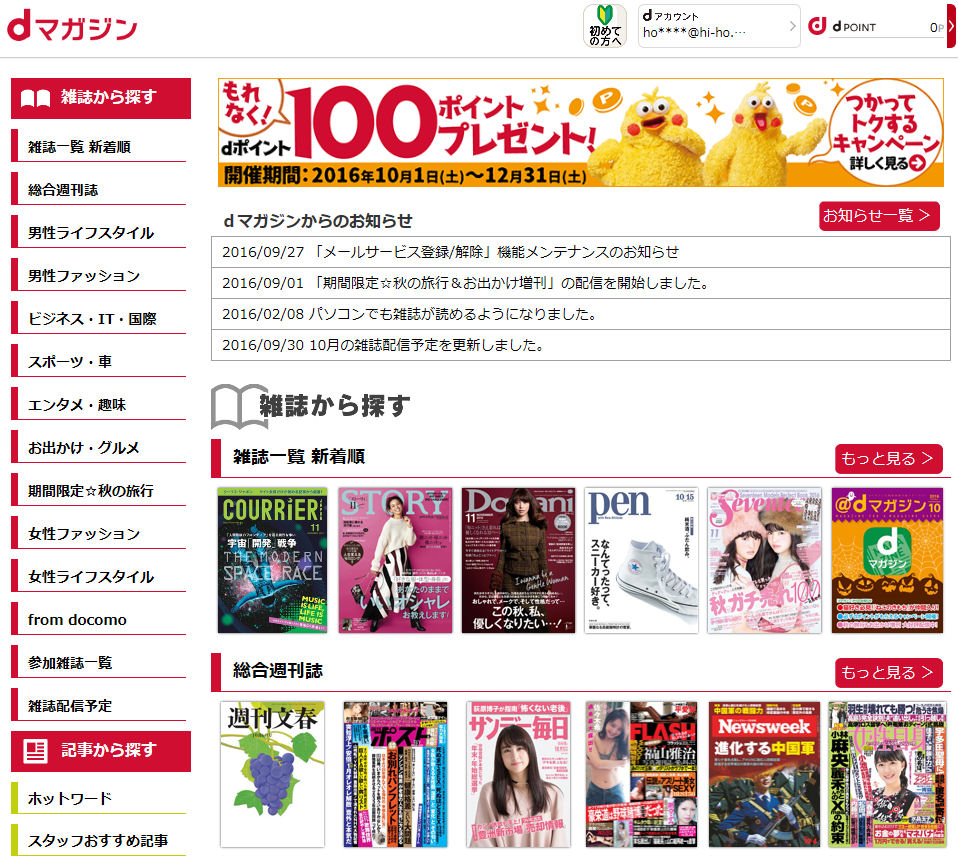Open Seventeen magazine cover
Viewport: 958px width, 863px height.
click(764, 560)
